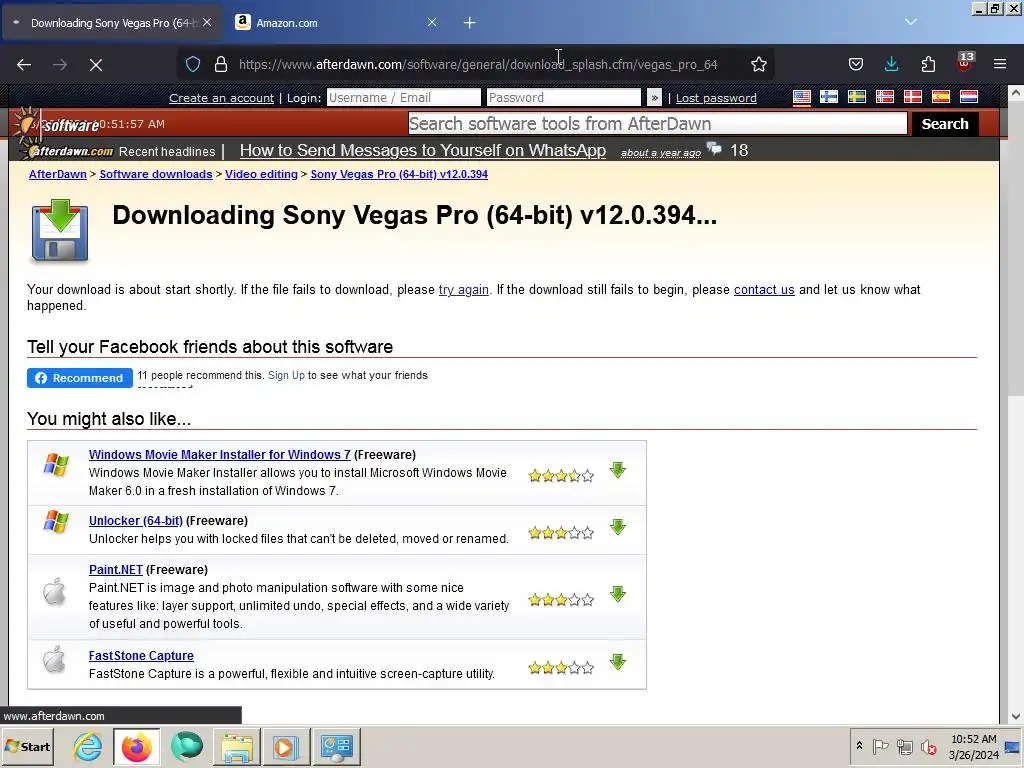Click the try again link
The image size is (1024, 768).
(x=464, y=289)
